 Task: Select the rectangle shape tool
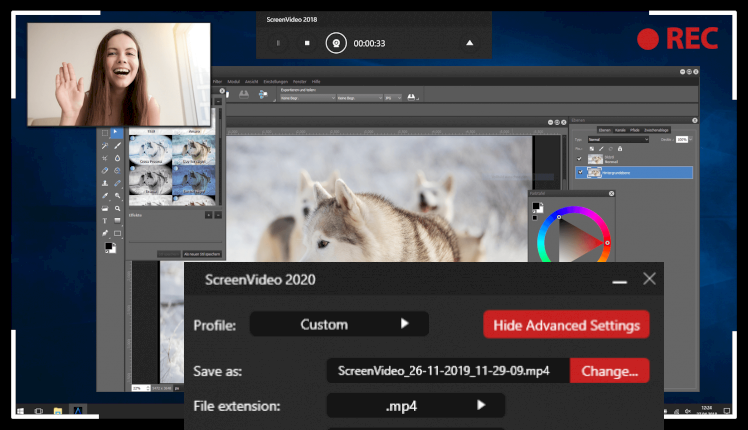[x=117, y=233]
